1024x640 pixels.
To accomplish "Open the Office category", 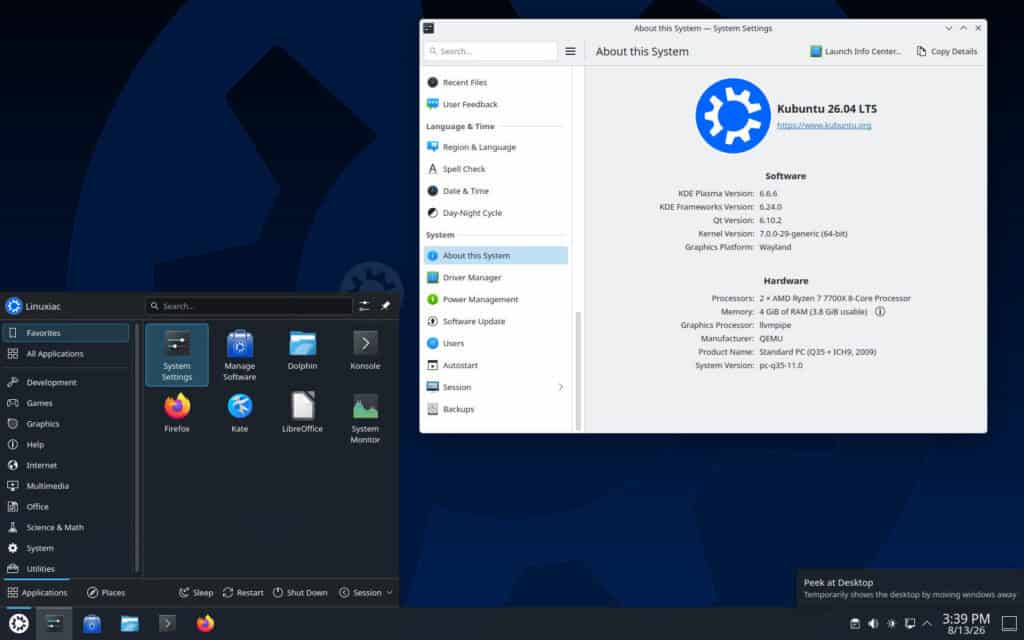I will (66, 507).
